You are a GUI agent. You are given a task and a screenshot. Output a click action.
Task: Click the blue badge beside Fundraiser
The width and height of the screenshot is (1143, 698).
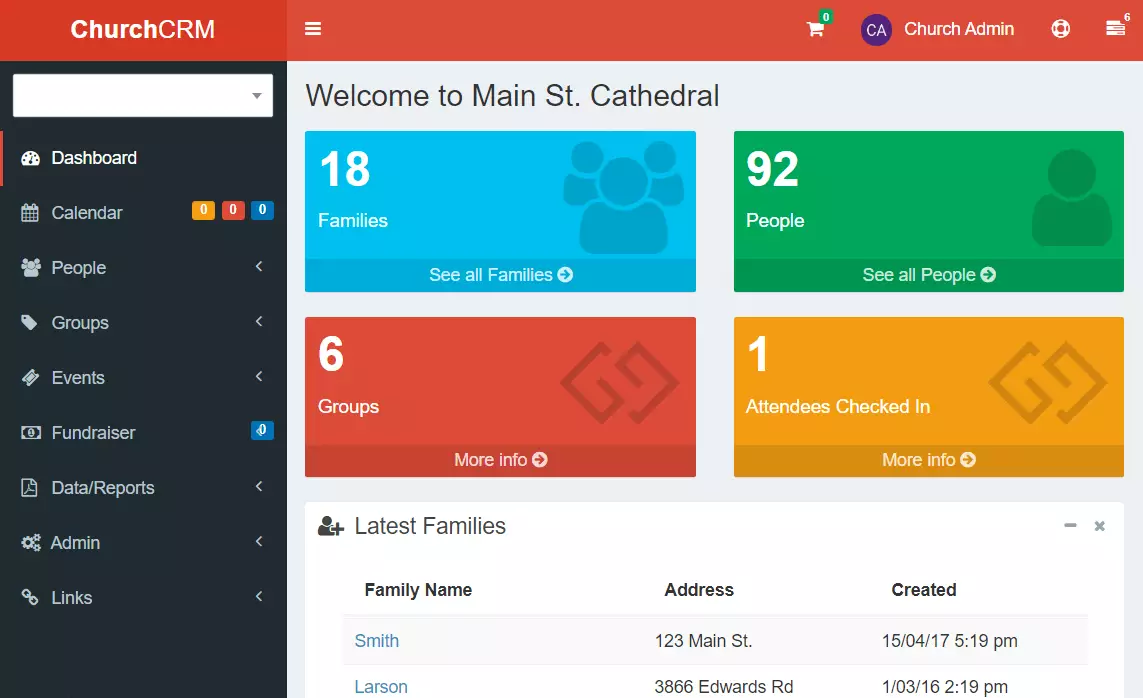tap(262, 431)
